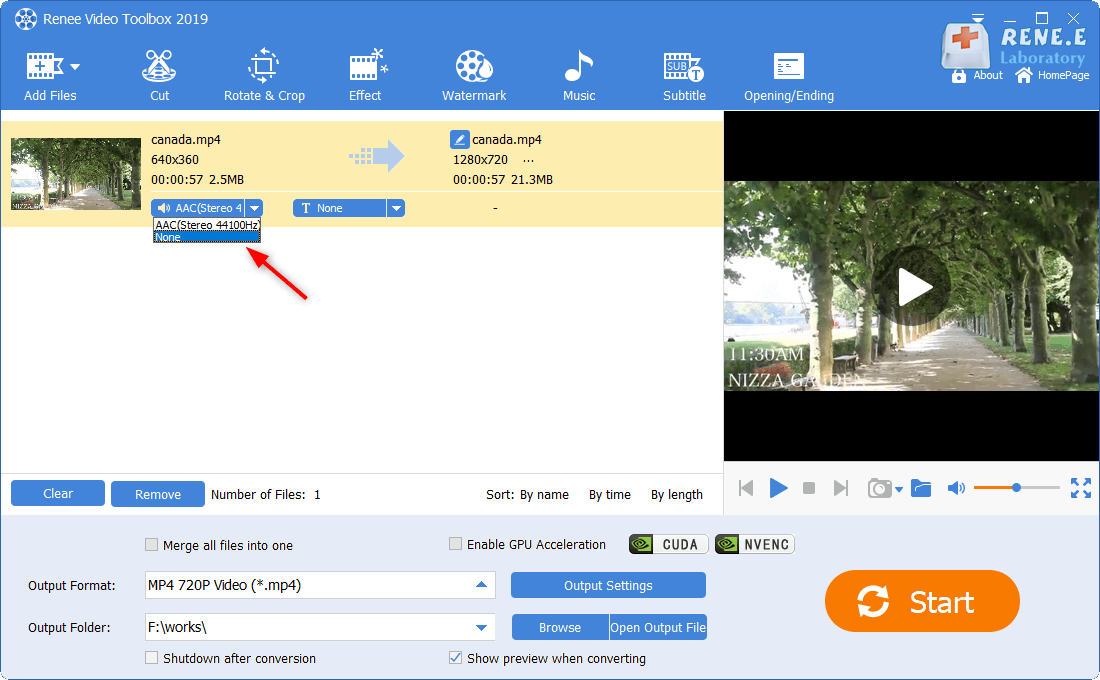
Task: Open the Subtitle tool
Action: click(684, 76)
